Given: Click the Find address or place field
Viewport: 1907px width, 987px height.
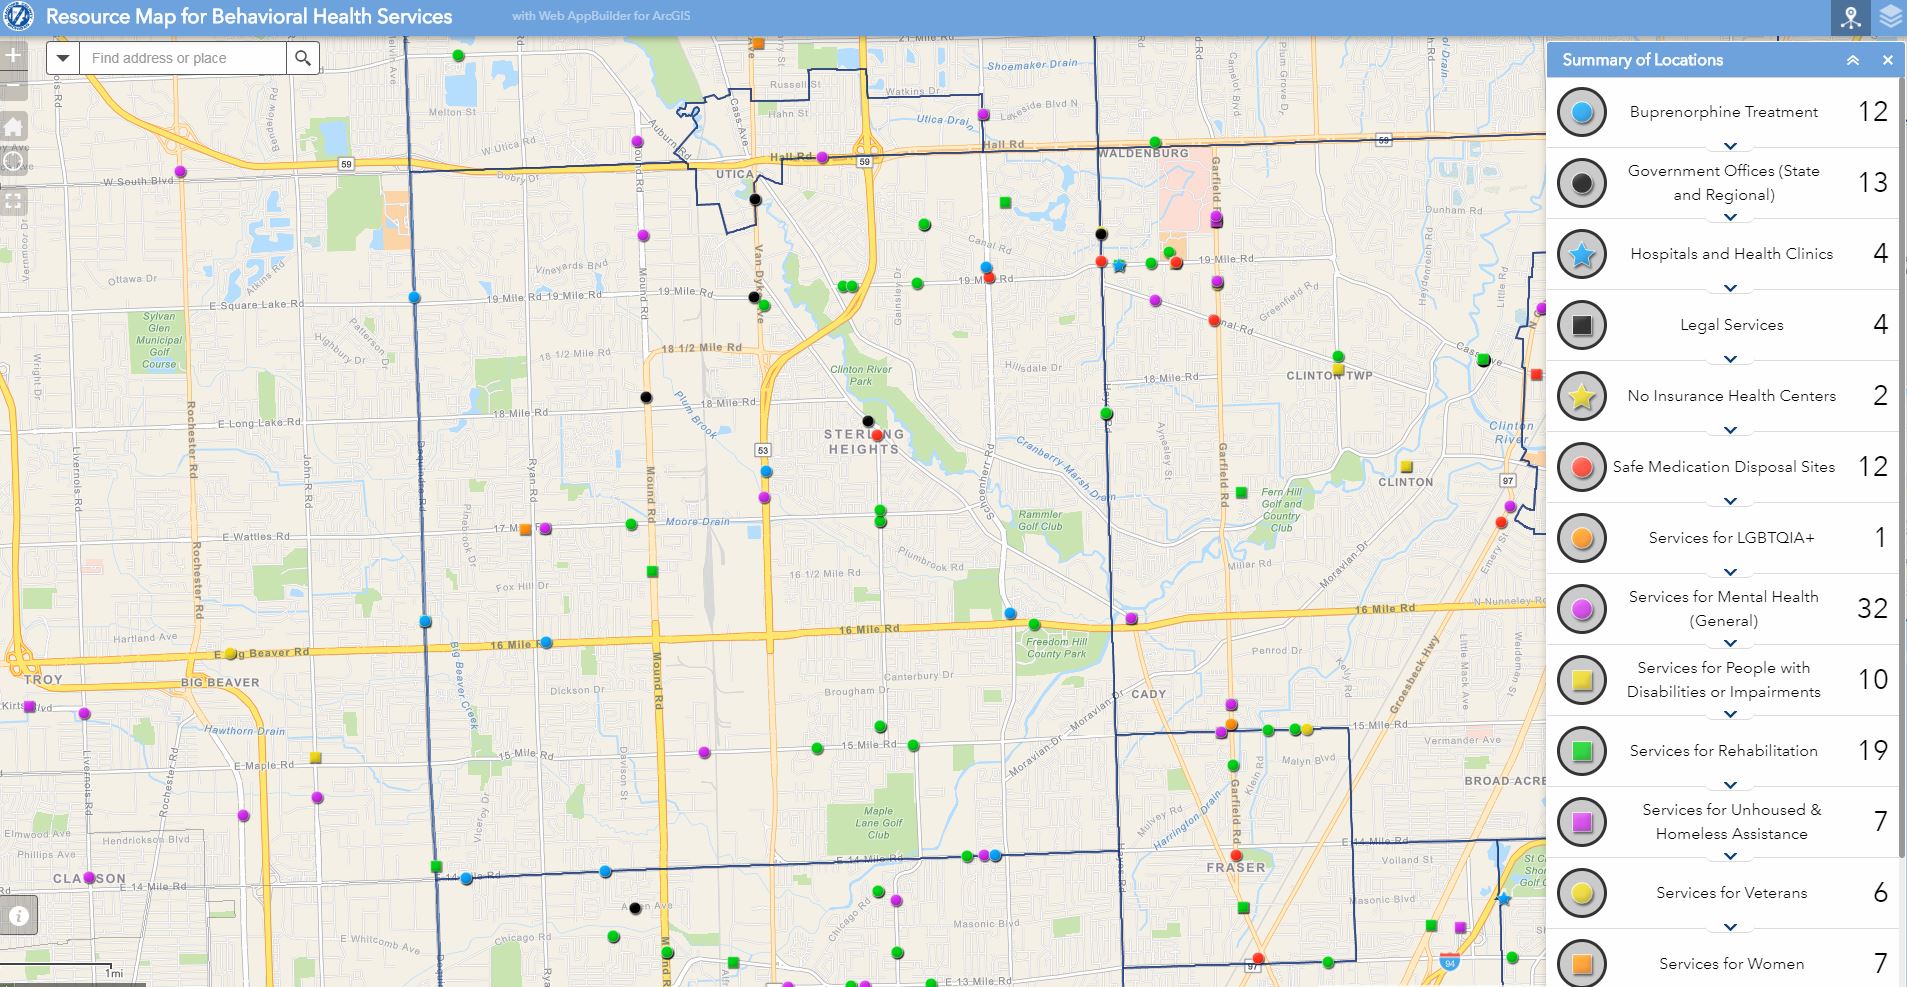Looking at the screenshot, I should click(183, 58).
